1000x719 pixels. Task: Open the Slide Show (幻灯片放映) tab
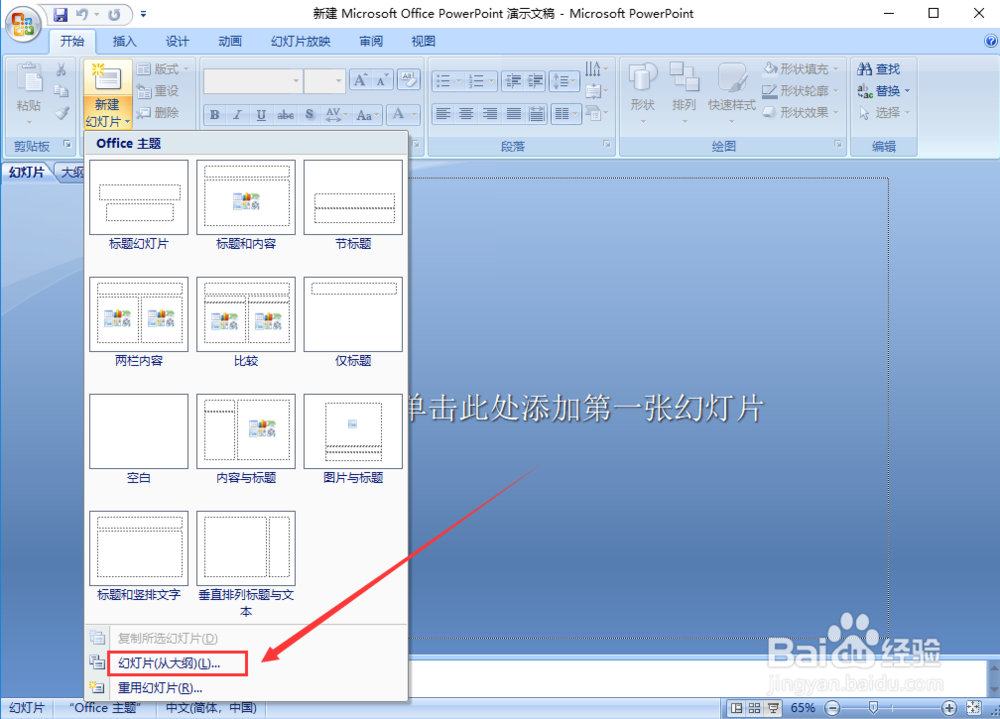(300, 41)
